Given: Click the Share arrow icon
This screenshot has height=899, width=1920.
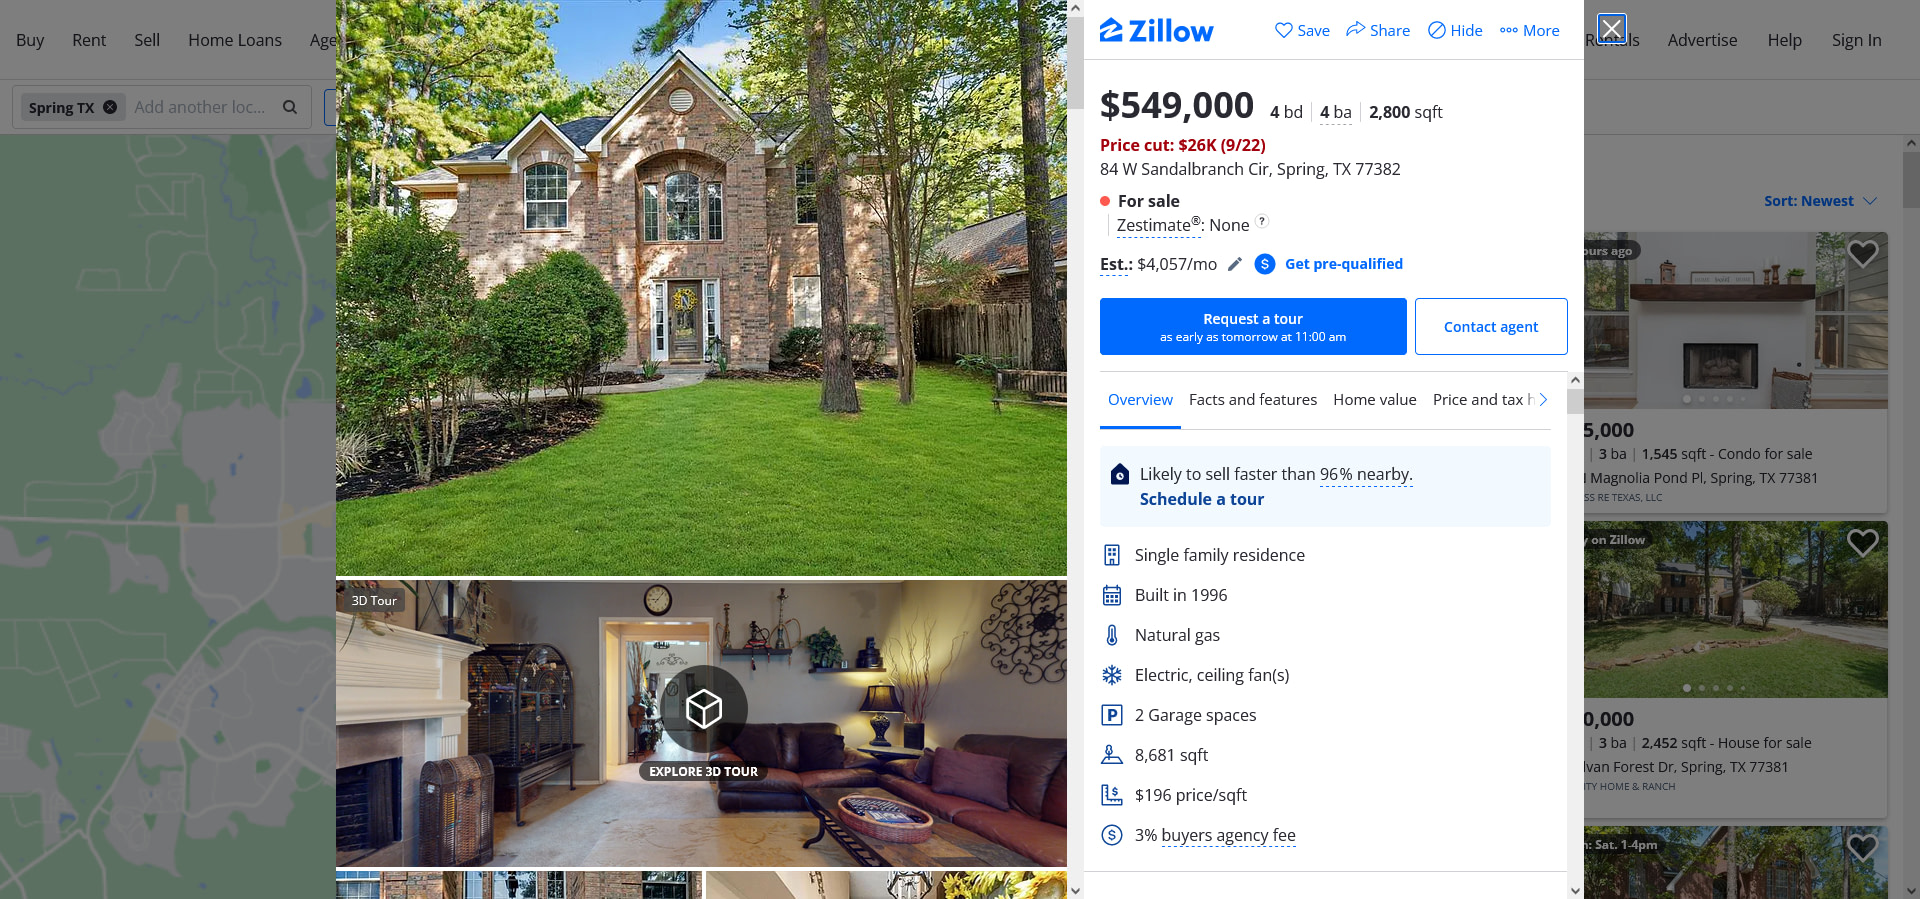Looking at the screenshot, I should point(1355,29).
